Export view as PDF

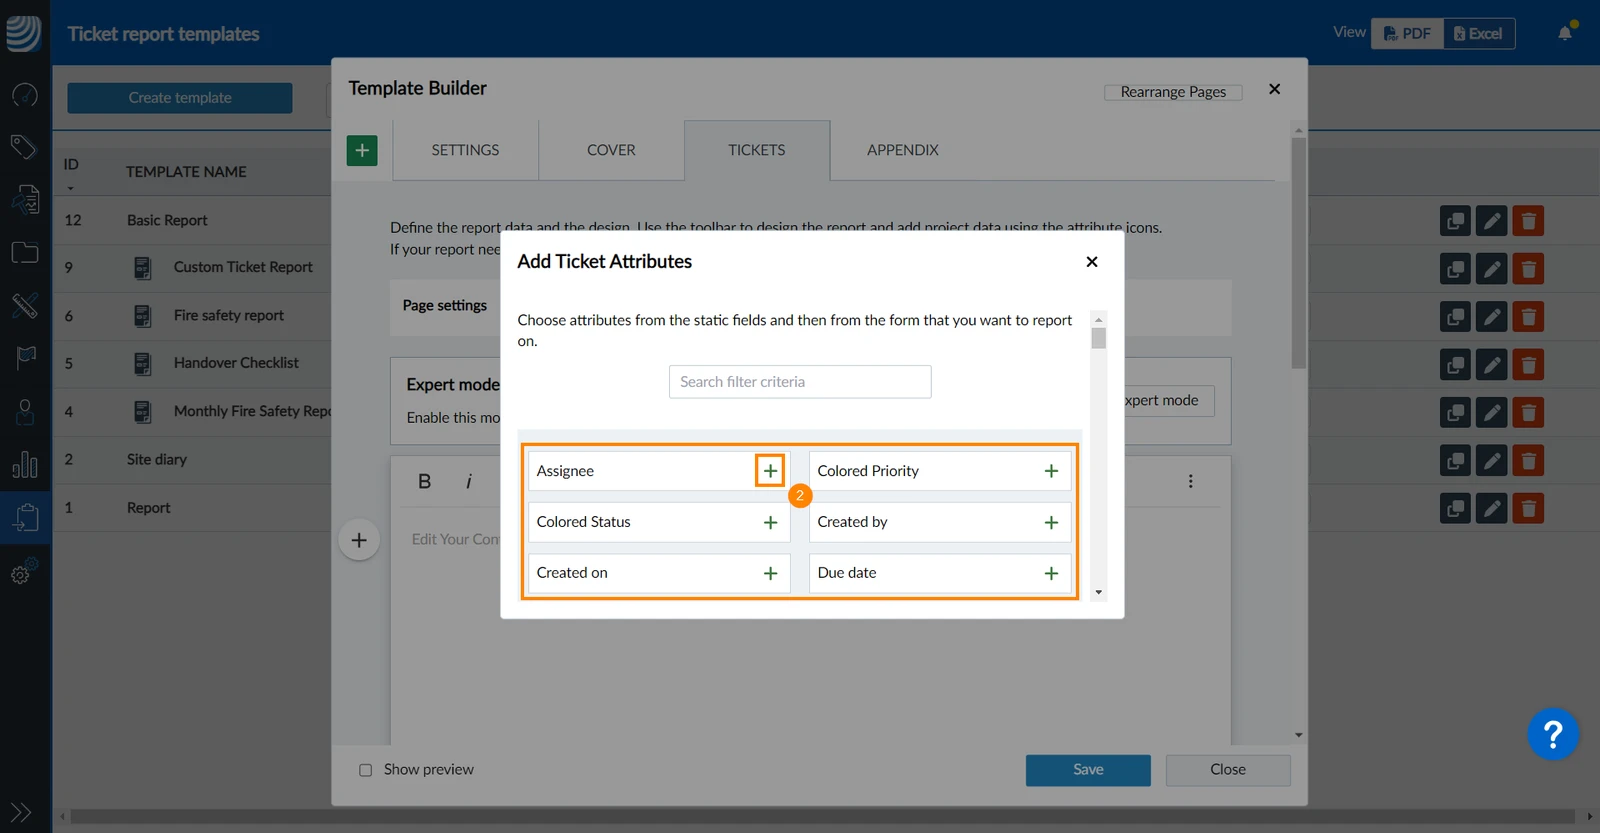click(x=1407, y=33)
